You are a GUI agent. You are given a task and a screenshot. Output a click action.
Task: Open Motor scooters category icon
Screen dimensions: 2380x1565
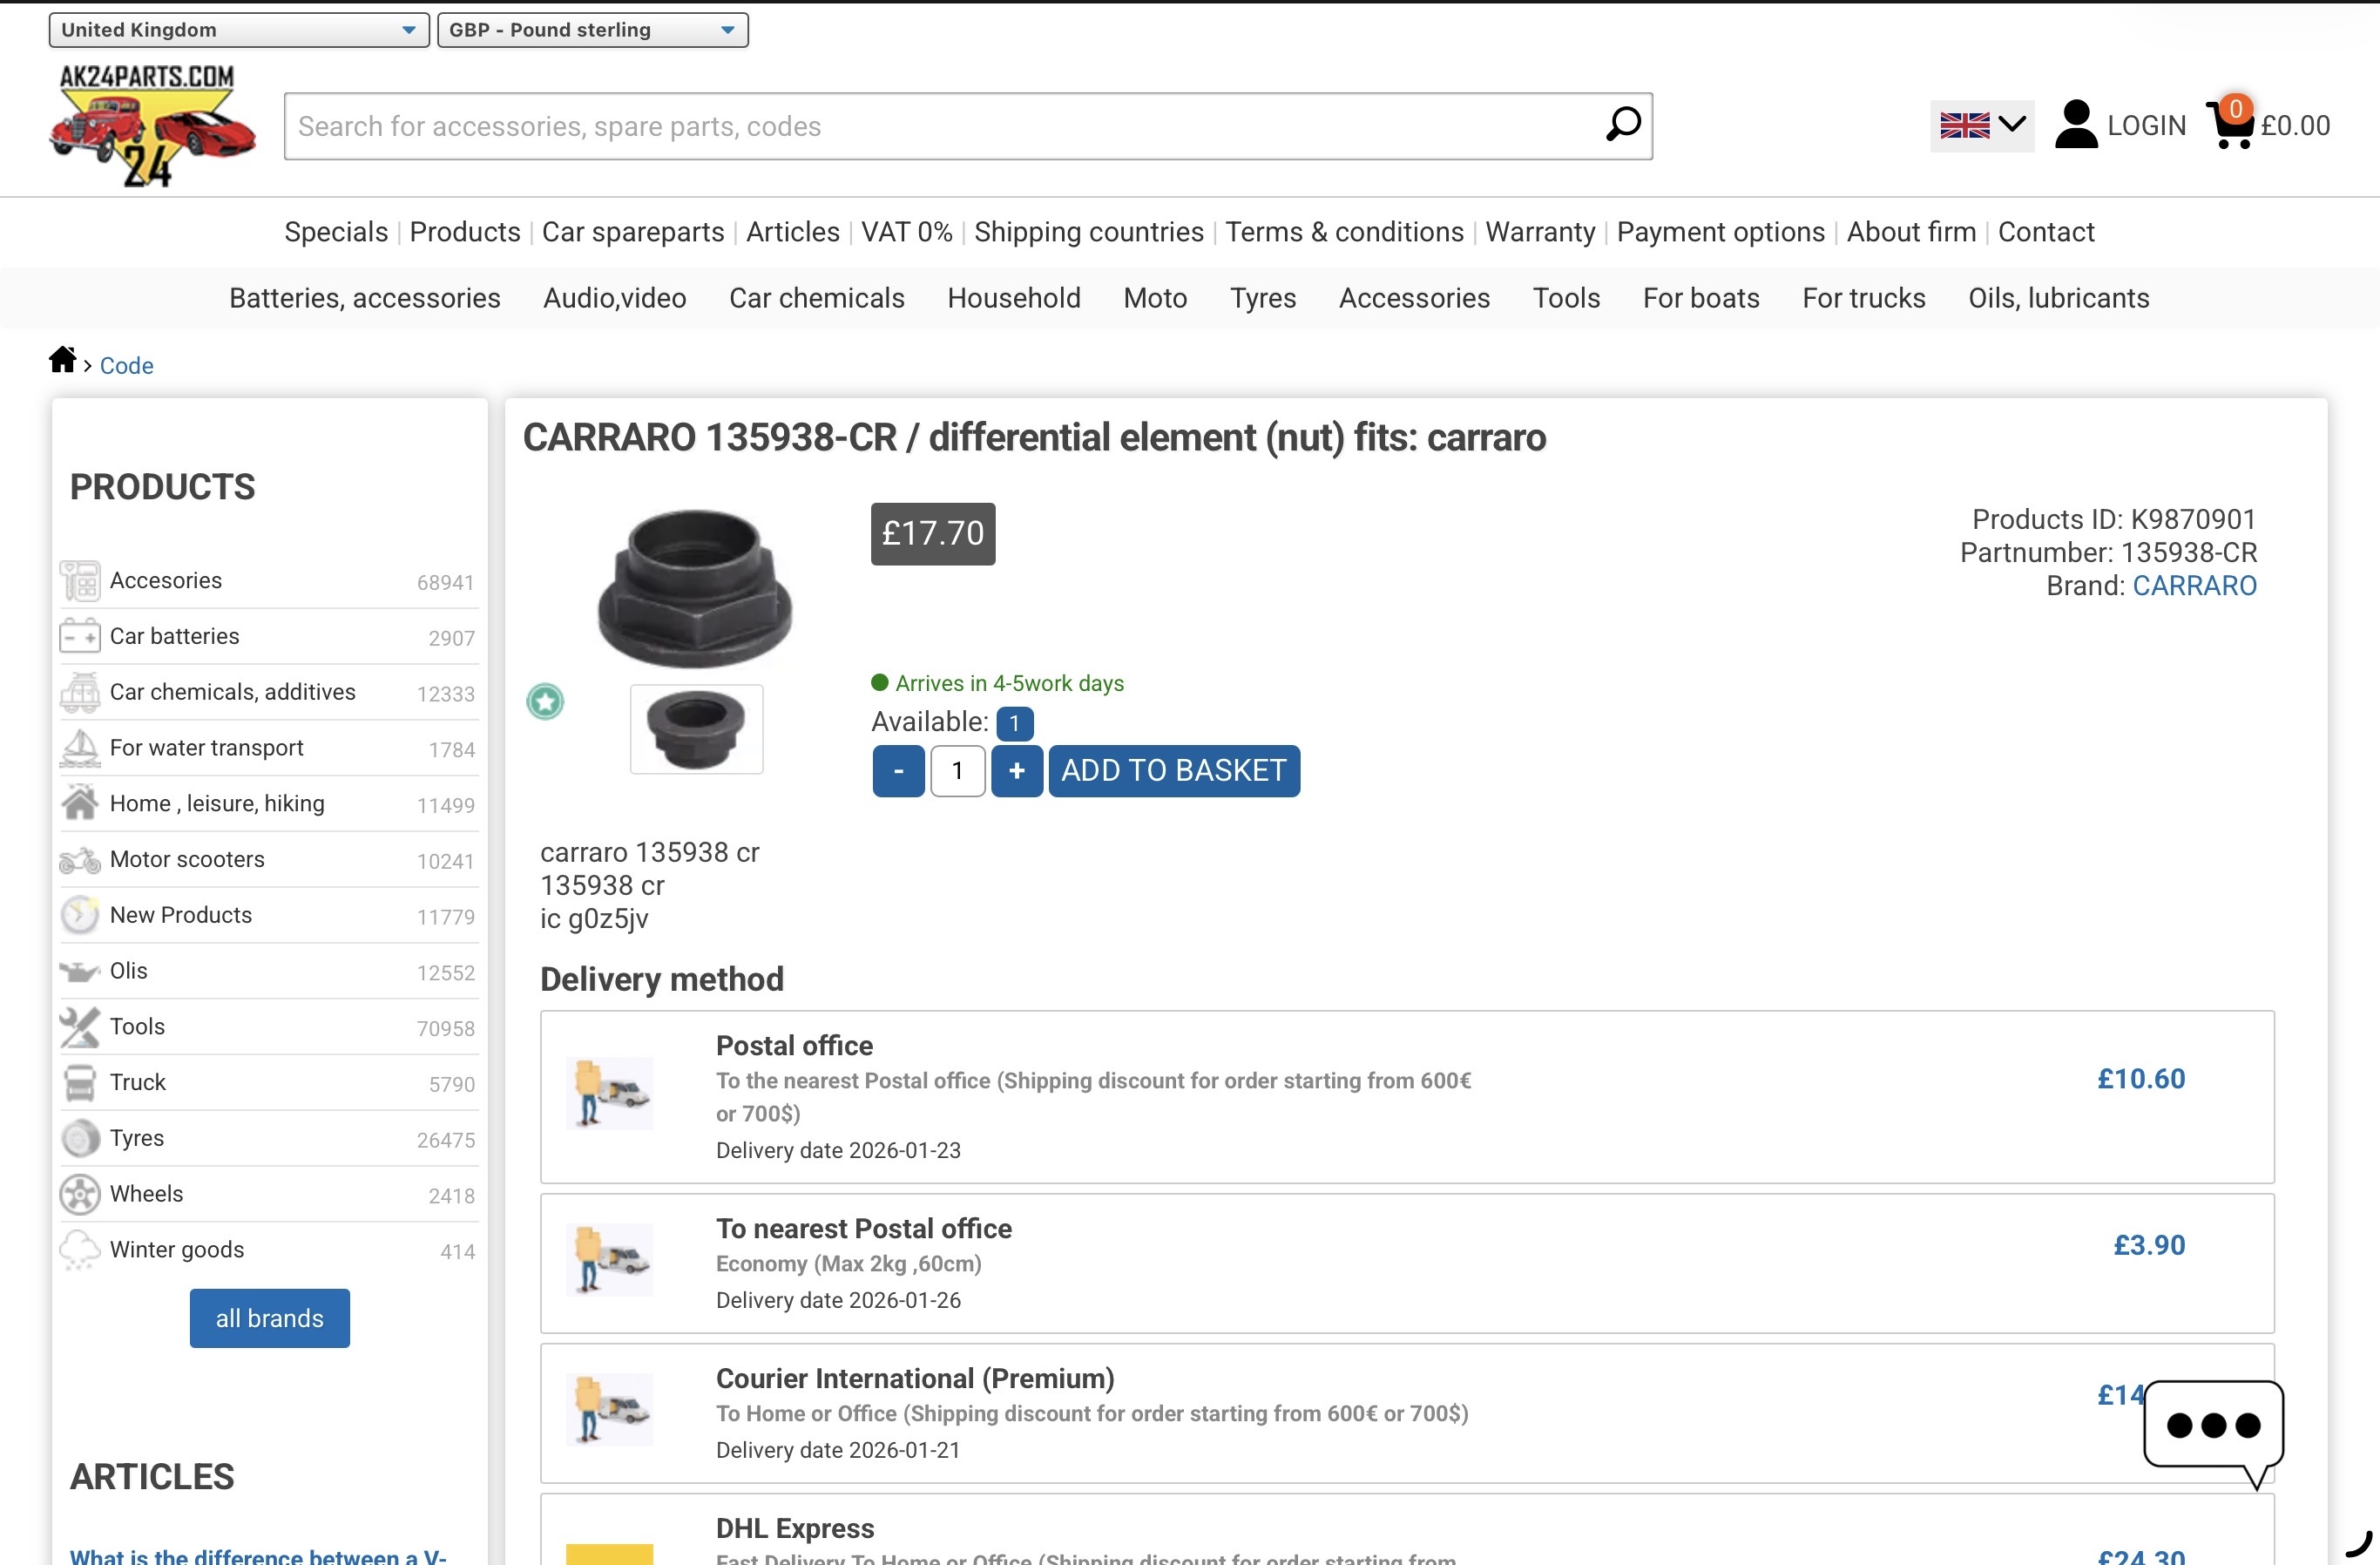click(80, 860)
